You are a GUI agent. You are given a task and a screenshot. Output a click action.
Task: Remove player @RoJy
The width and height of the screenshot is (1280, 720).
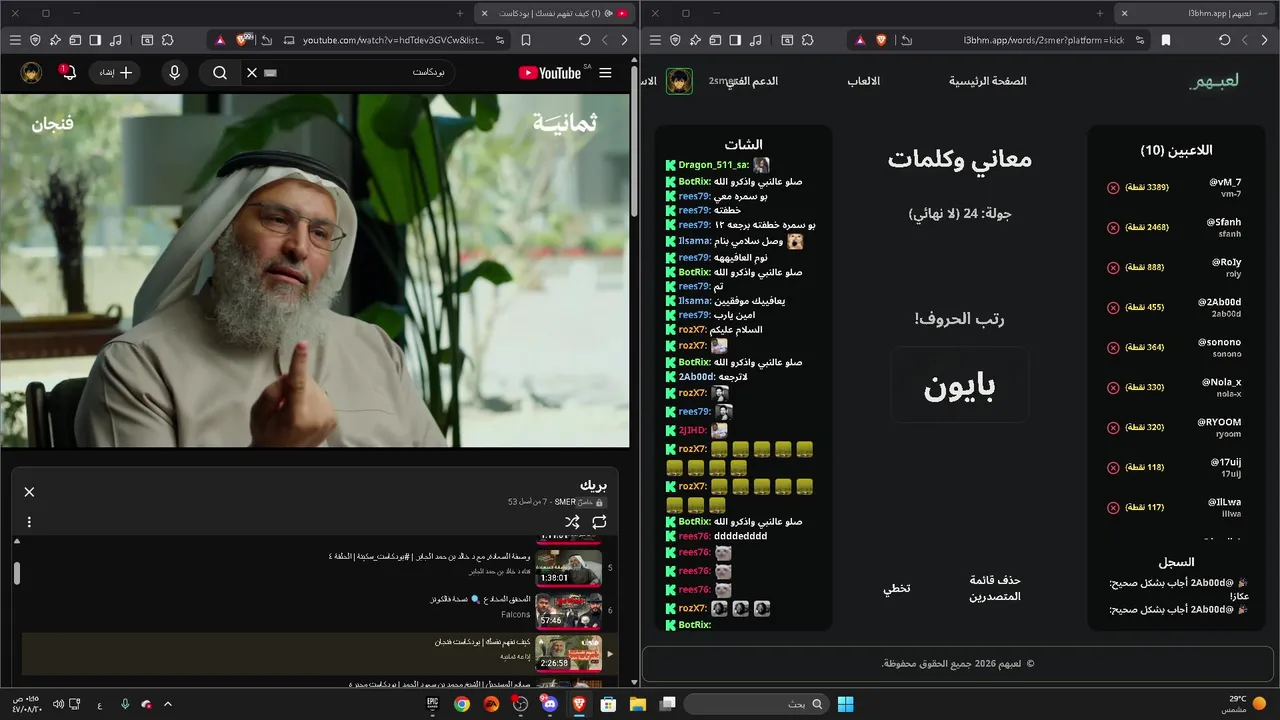click(x=1113, y=267)
